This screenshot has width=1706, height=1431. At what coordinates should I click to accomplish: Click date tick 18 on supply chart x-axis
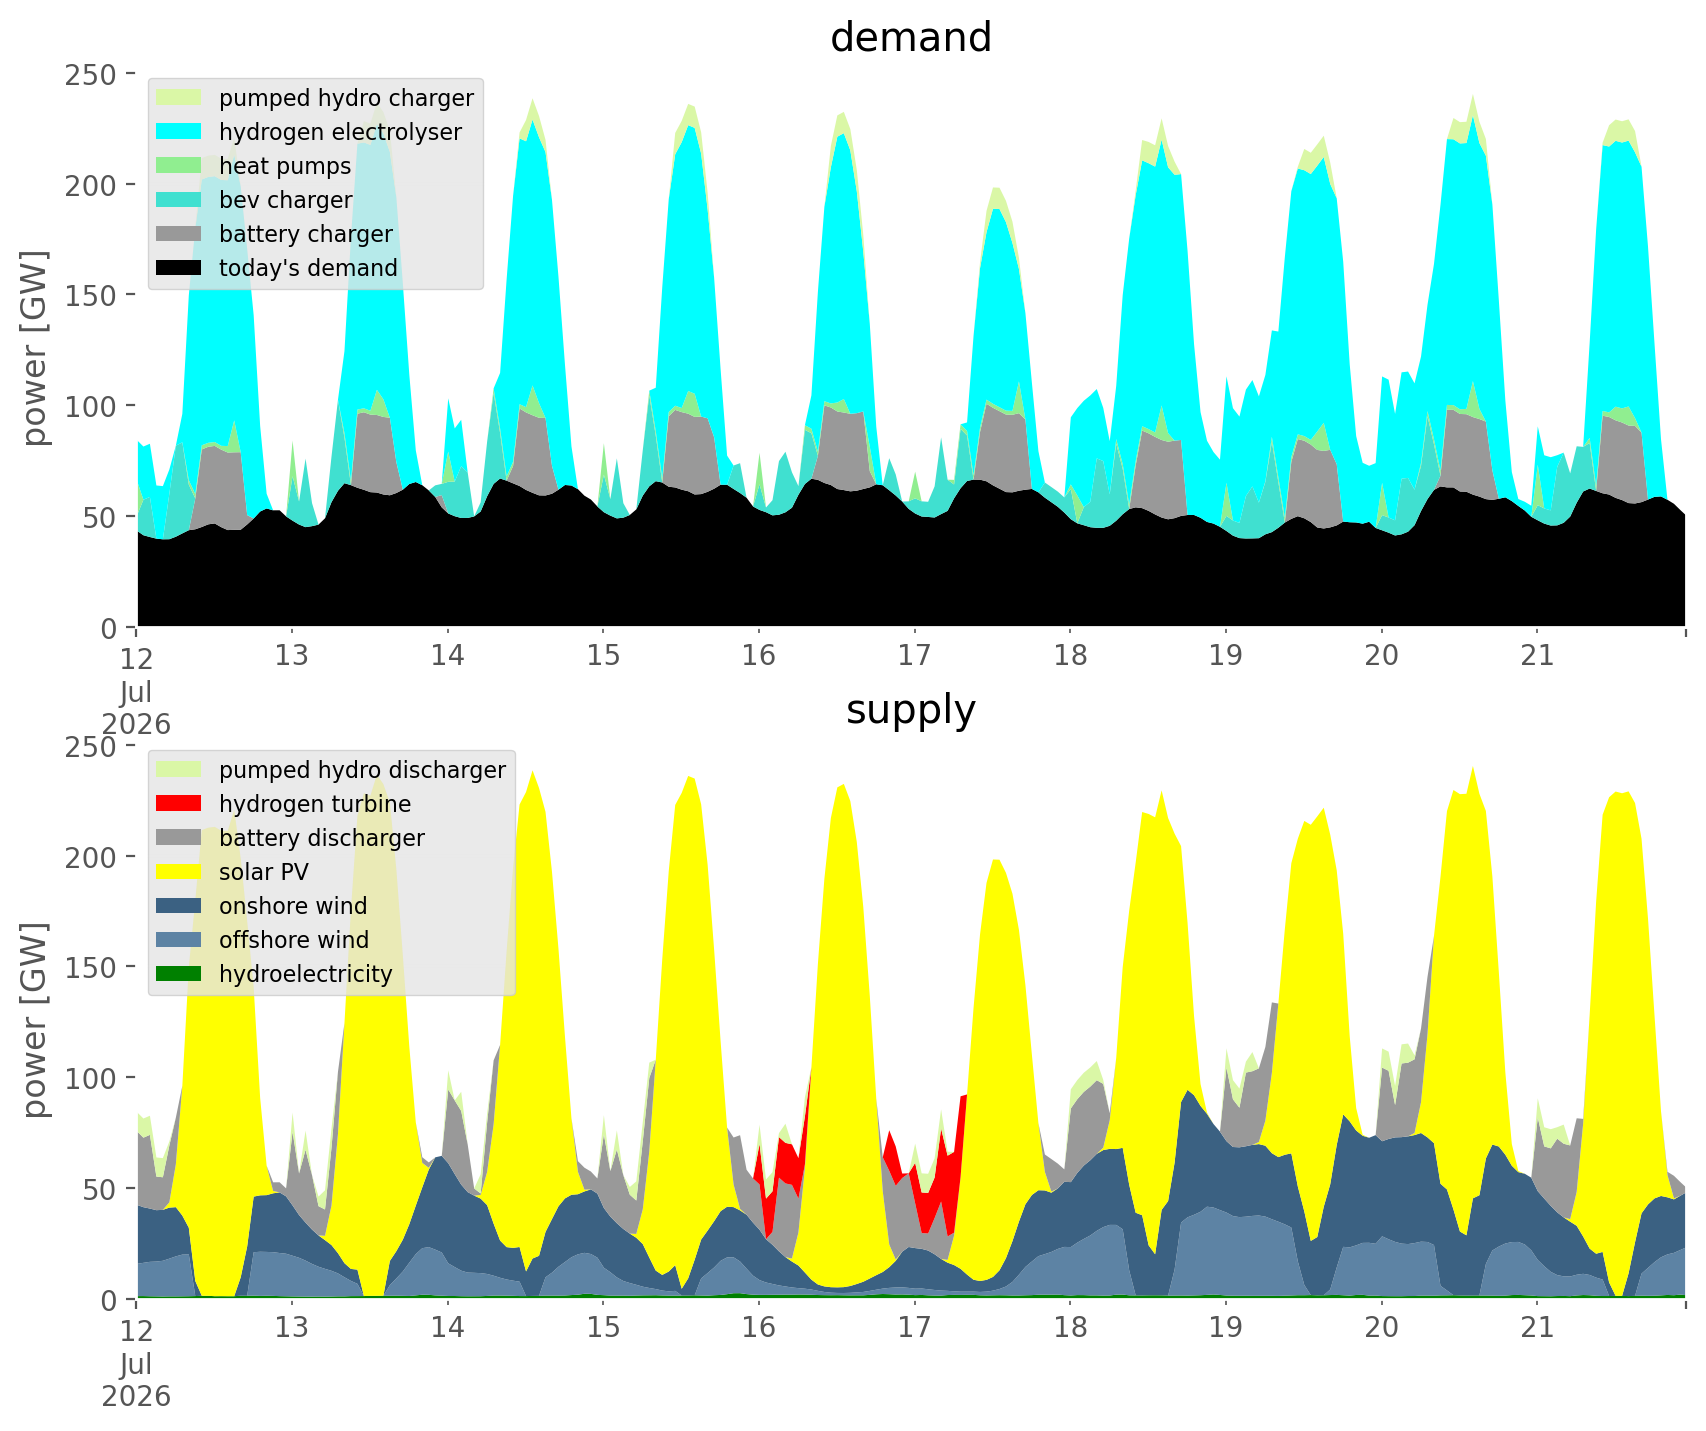point(1070,1328)
